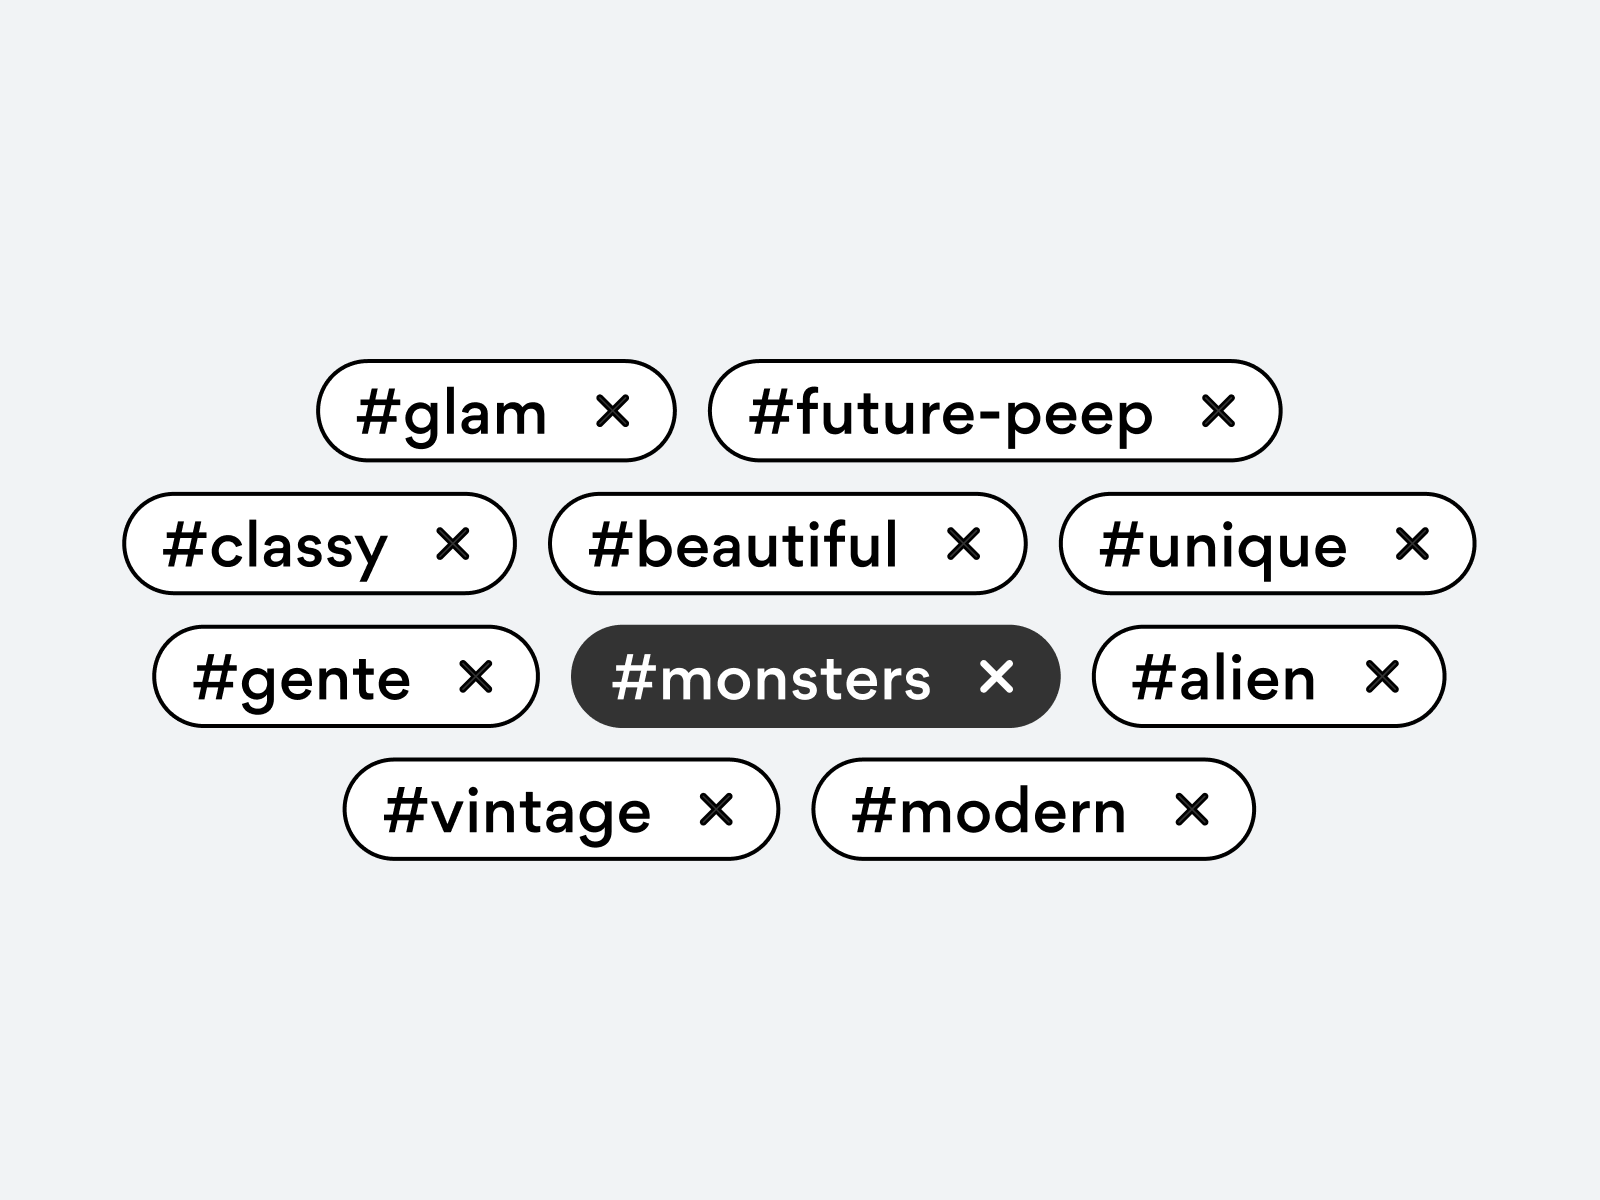The image size is (1600, 1200).
Task: Dismiss #beautiful using its X icon
Action: pyautogui.click(x=965, y=545)
